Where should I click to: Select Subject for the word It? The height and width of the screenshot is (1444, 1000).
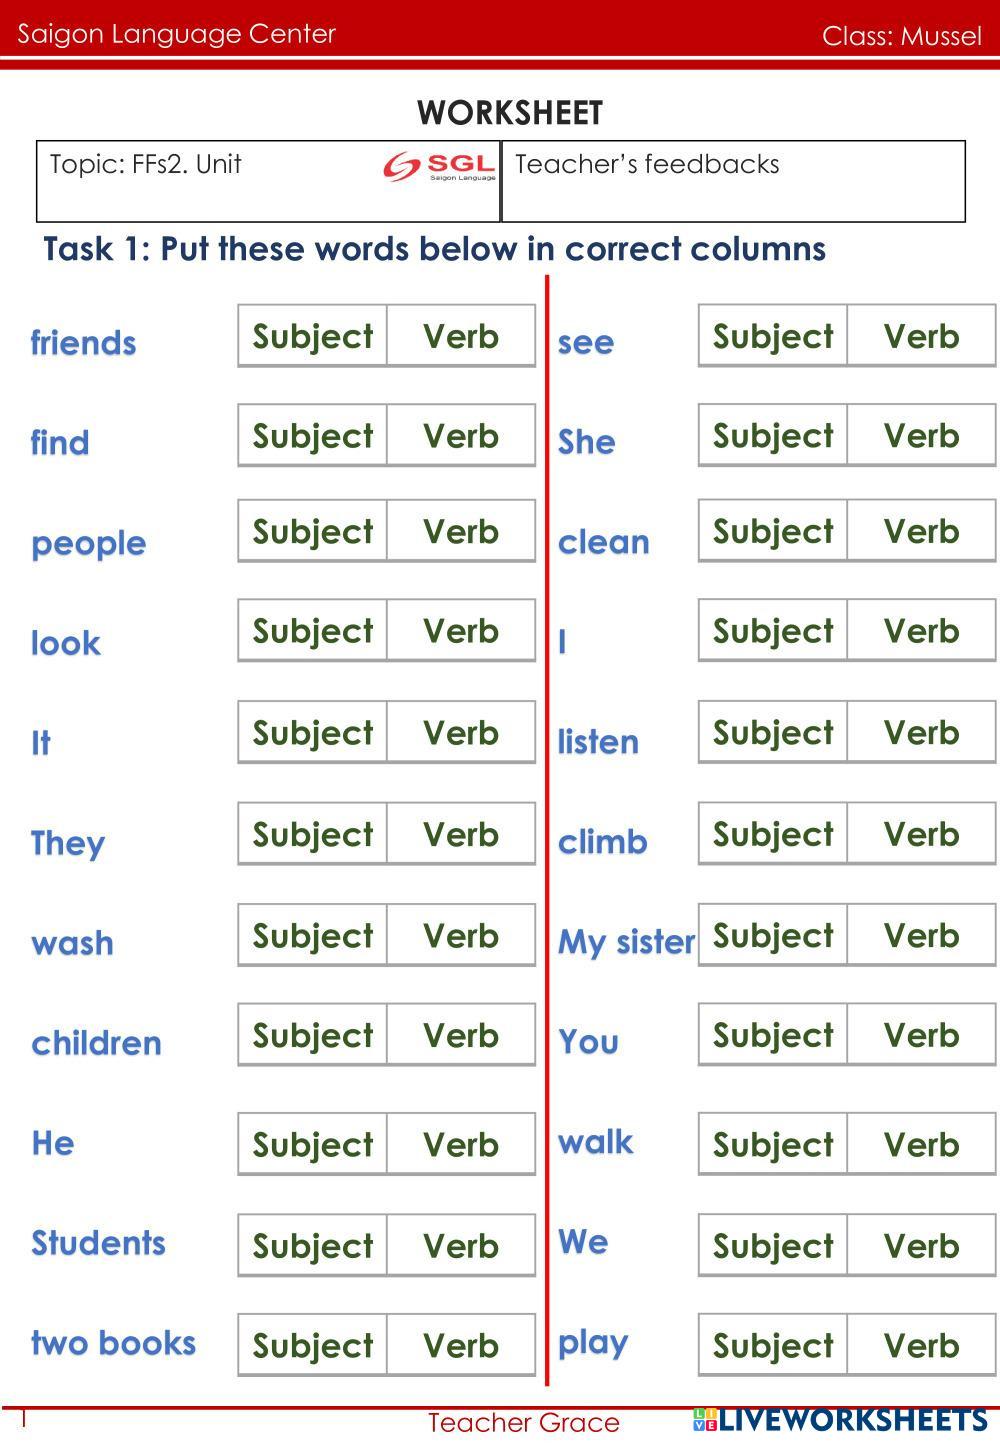pyautogui.click(x=313, y=733)
